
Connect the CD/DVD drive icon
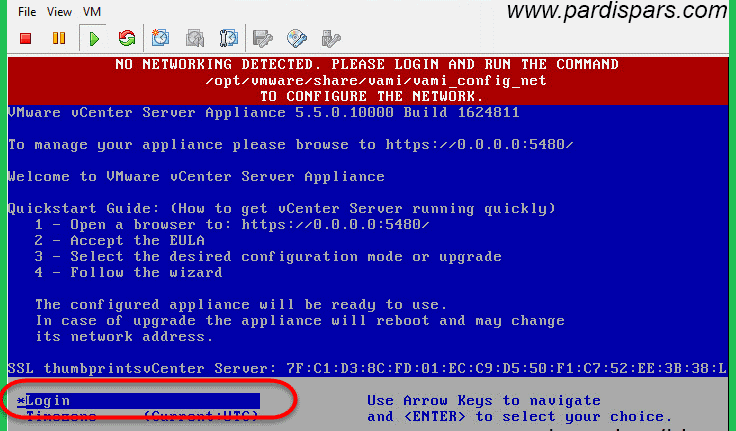click(297, 38)
